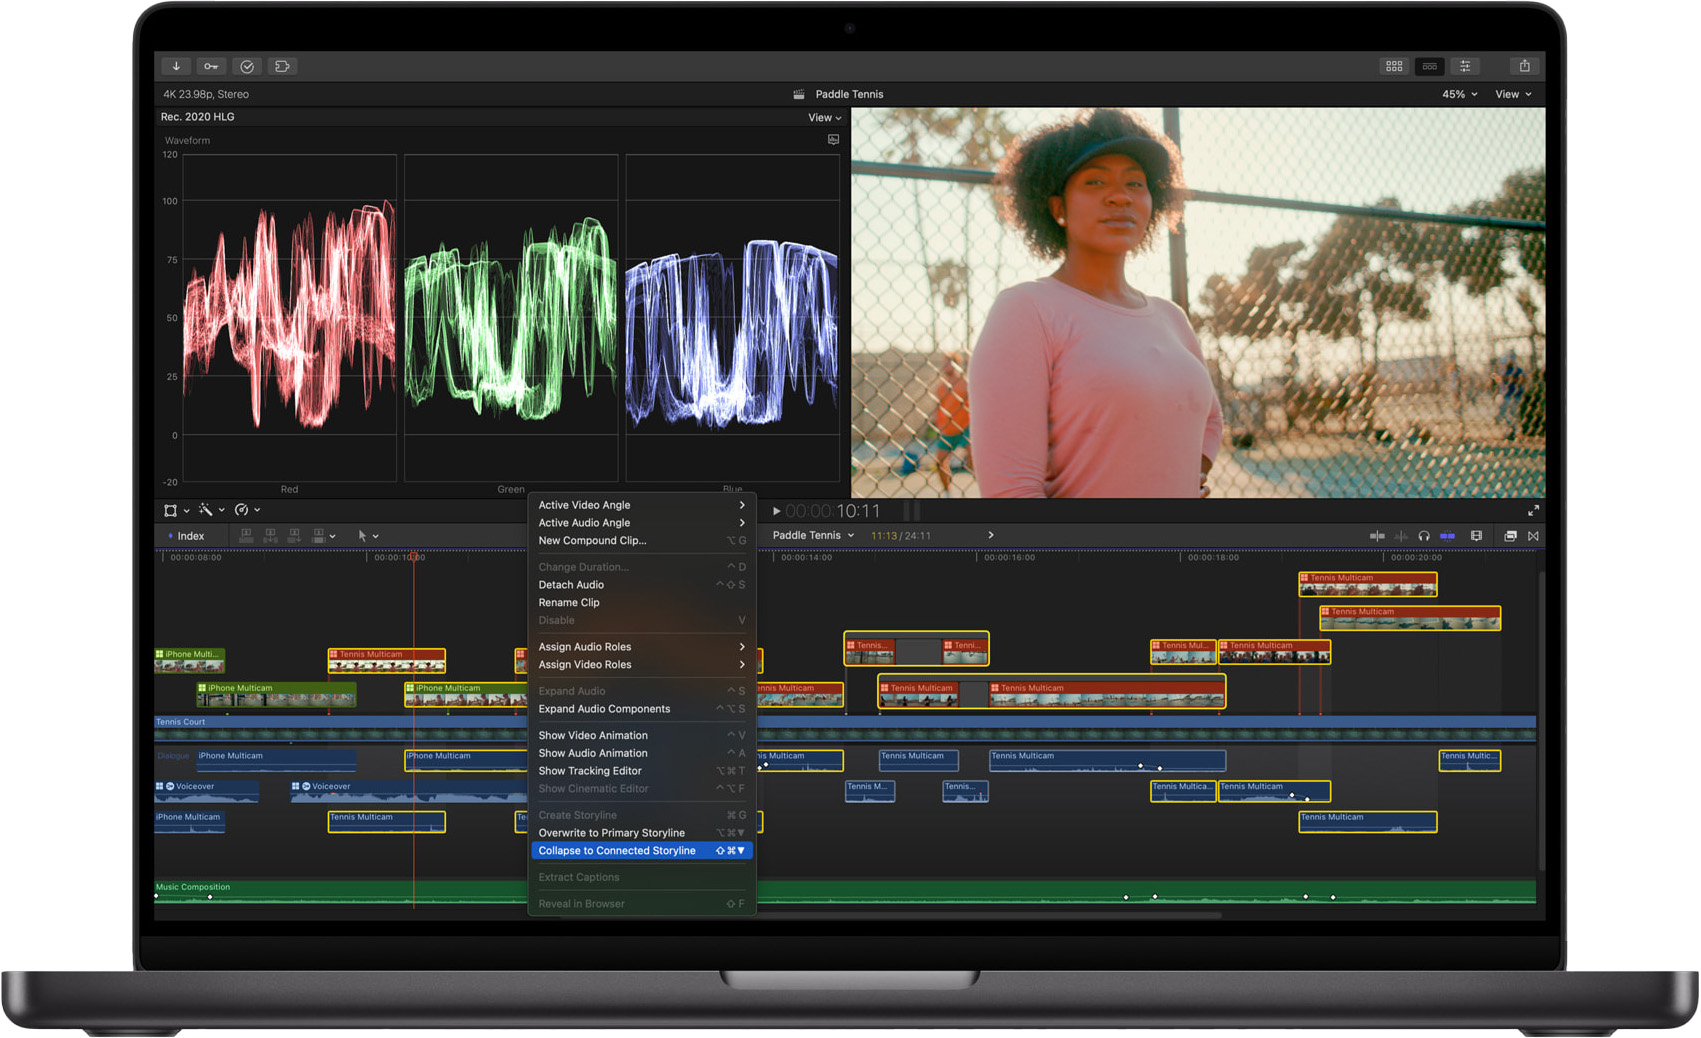Toggle snapping in the timeline
This screenshot has height=1038, width=1701.
click(1447, 536)
